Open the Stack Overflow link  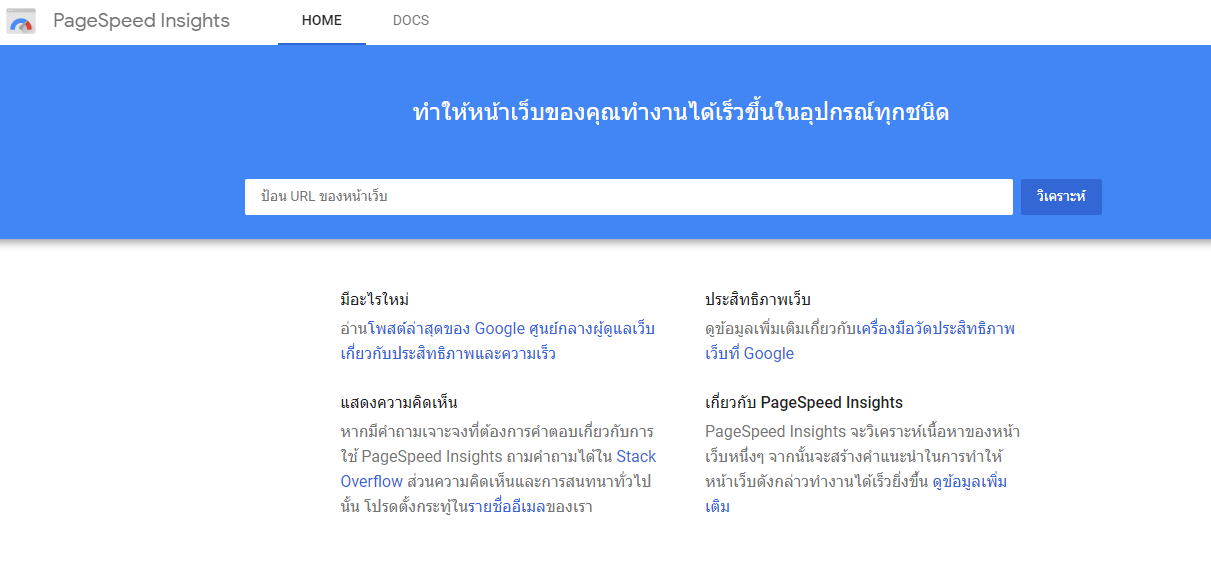click(x=498, y=469)
